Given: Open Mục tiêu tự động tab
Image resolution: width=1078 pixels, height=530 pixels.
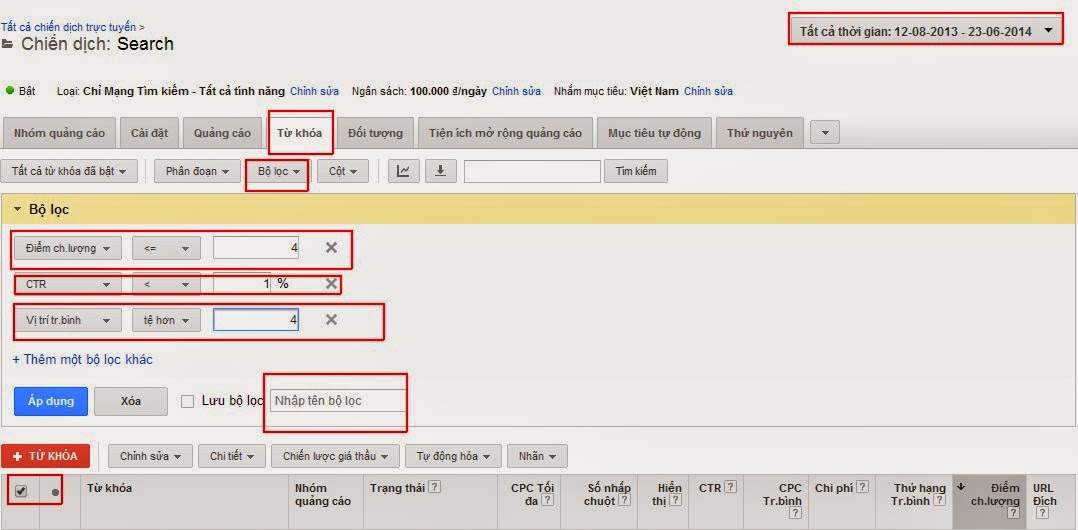Looking at the screenshot, I should (654, 133).
